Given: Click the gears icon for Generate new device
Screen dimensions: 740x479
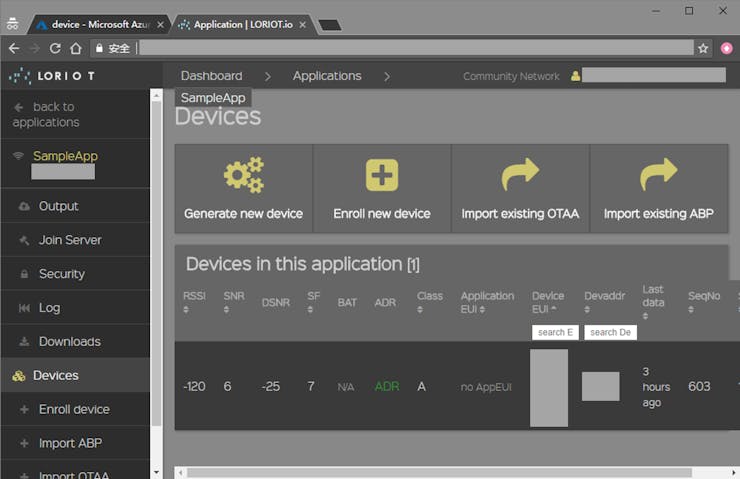Looking at the screenshot, I should coord(244,175).
